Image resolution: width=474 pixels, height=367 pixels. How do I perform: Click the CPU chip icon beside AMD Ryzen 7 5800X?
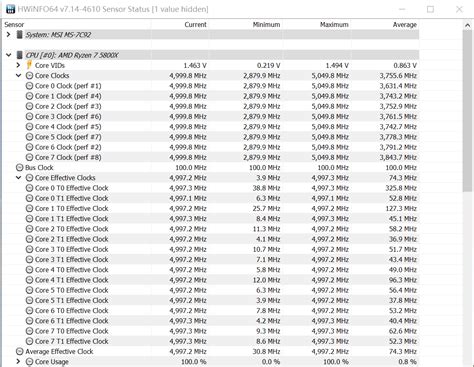coord(20,55)
